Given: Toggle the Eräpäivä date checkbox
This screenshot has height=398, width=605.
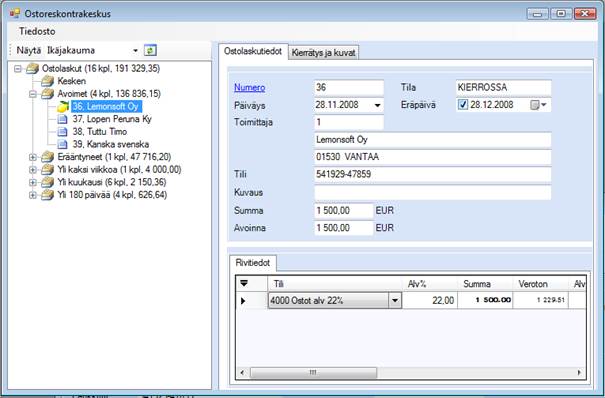Looking at the screenshot, I should 463,105.
